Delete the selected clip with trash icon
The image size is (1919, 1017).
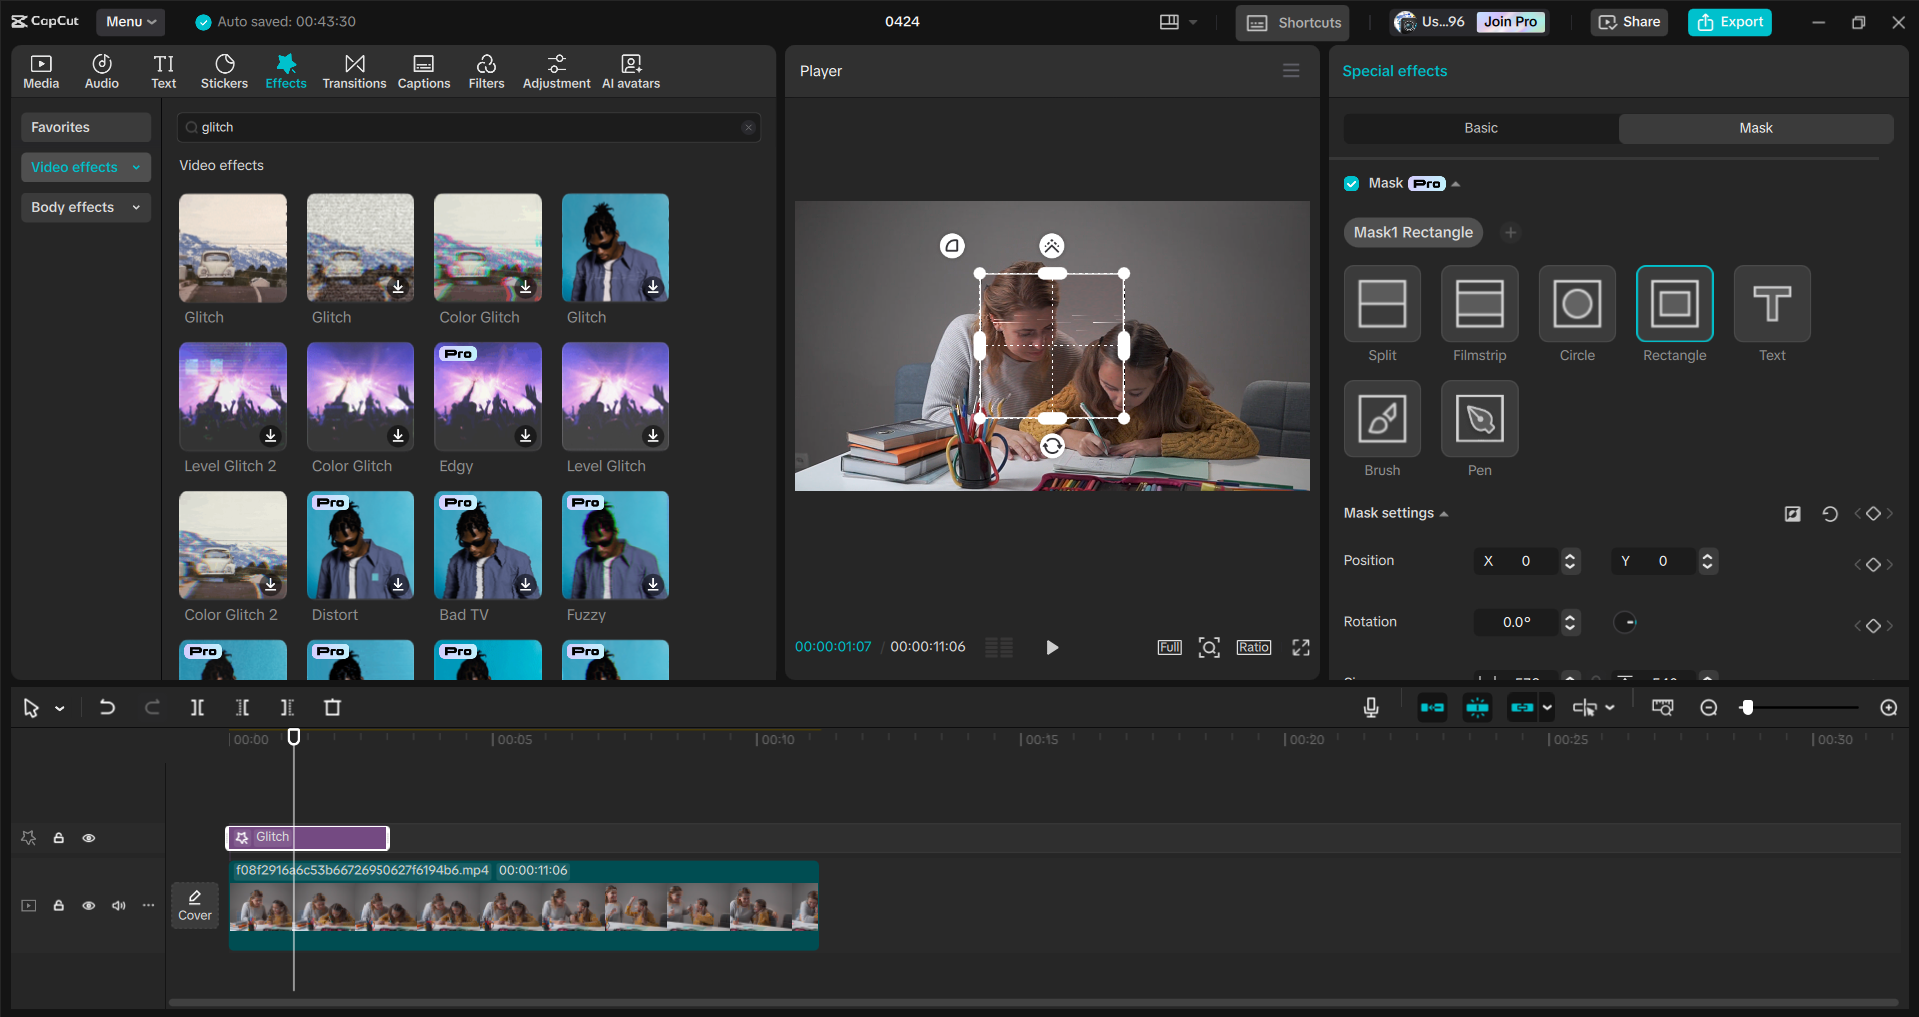pos(332,707)
